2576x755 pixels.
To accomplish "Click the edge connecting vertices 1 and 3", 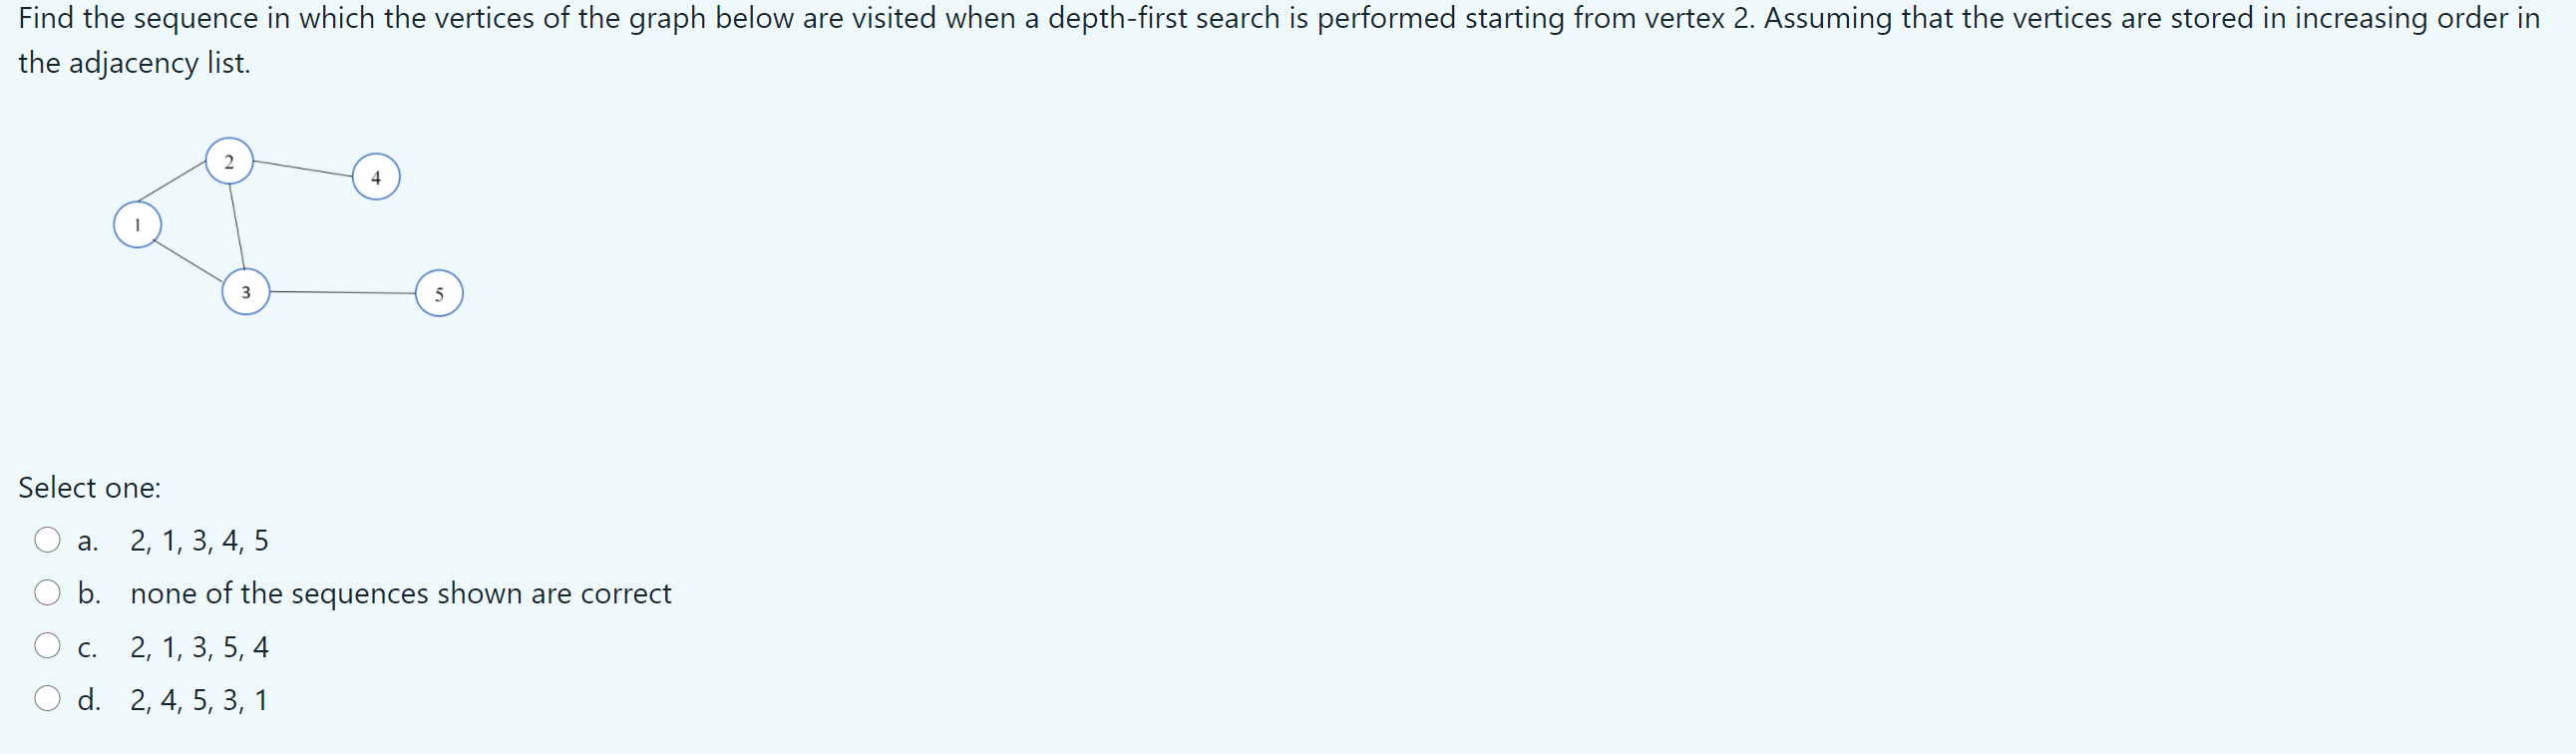I will [x=189, y=260].
